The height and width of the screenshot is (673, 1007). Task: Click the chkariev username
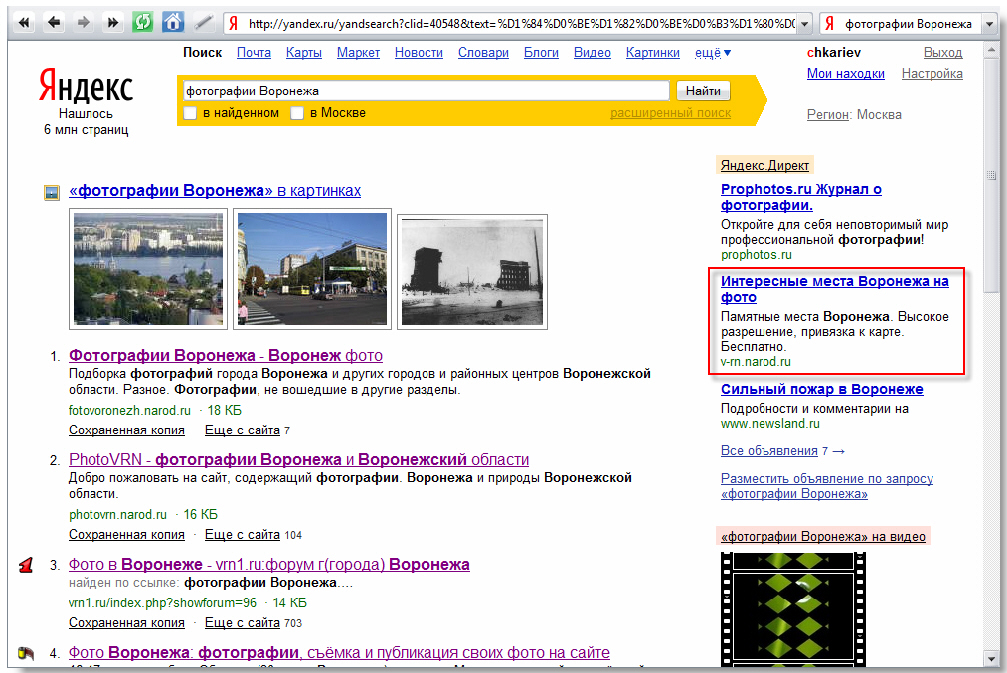pos(834,53)
